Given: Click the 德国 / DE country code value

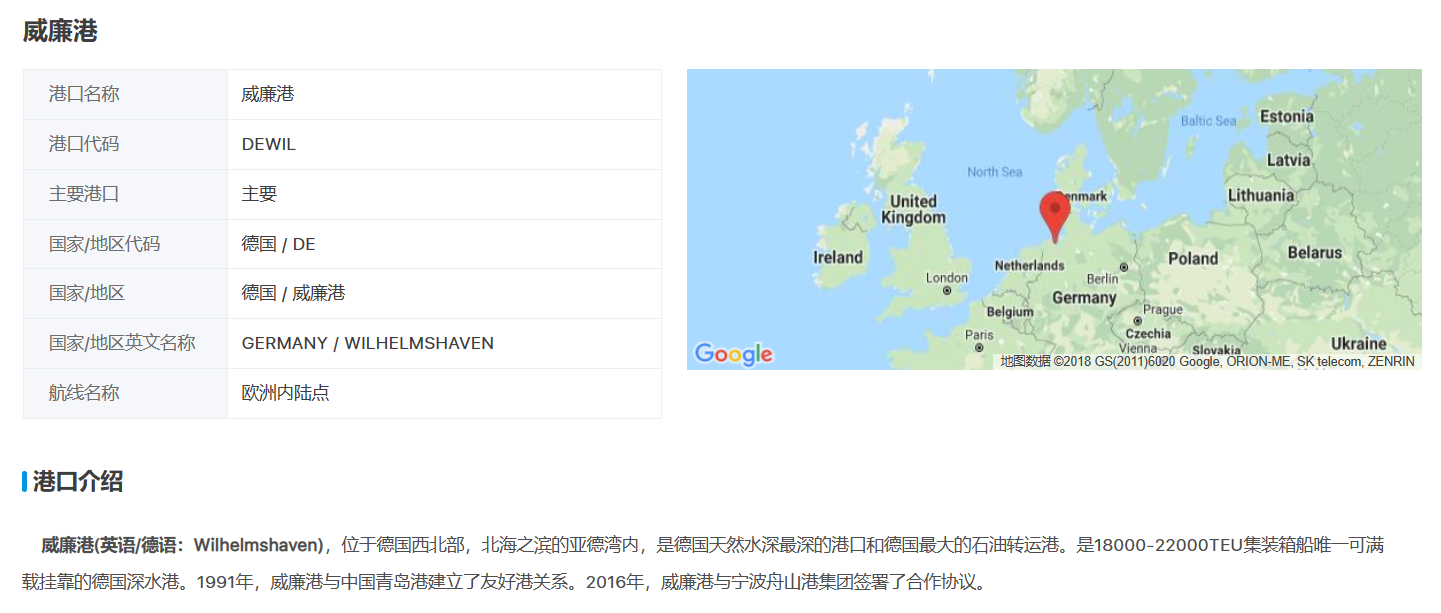Looking at the screenshot, I should tap(278, 244).
